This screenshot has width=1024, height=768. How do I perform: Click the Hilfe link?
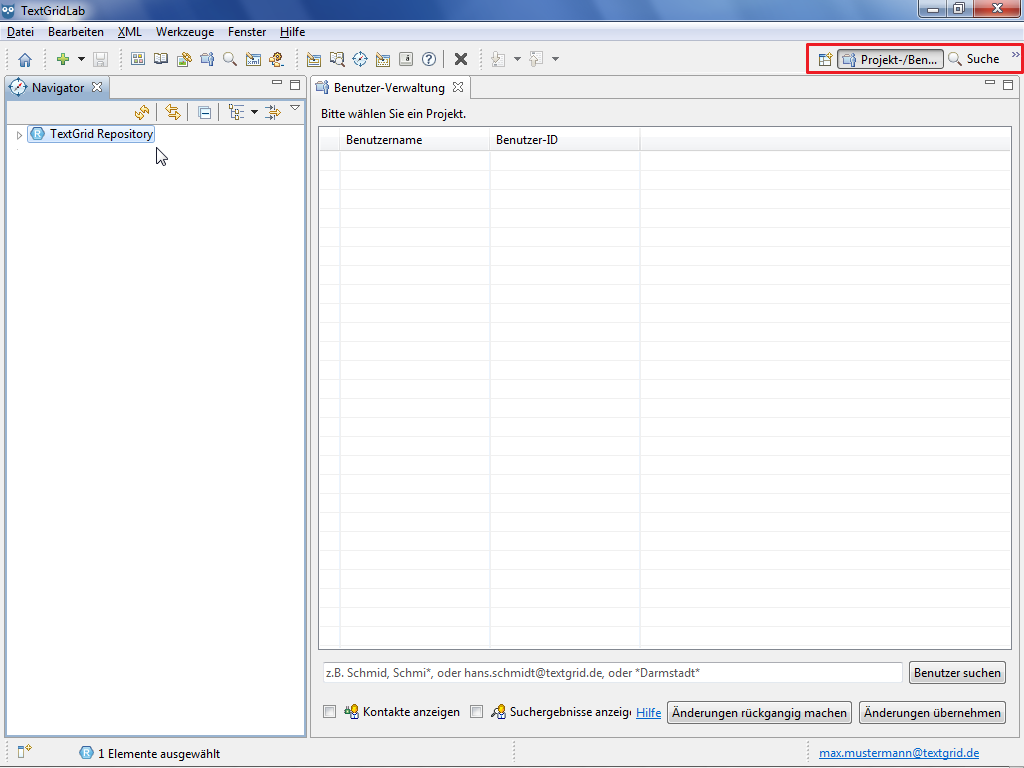[x=648, y=713]
